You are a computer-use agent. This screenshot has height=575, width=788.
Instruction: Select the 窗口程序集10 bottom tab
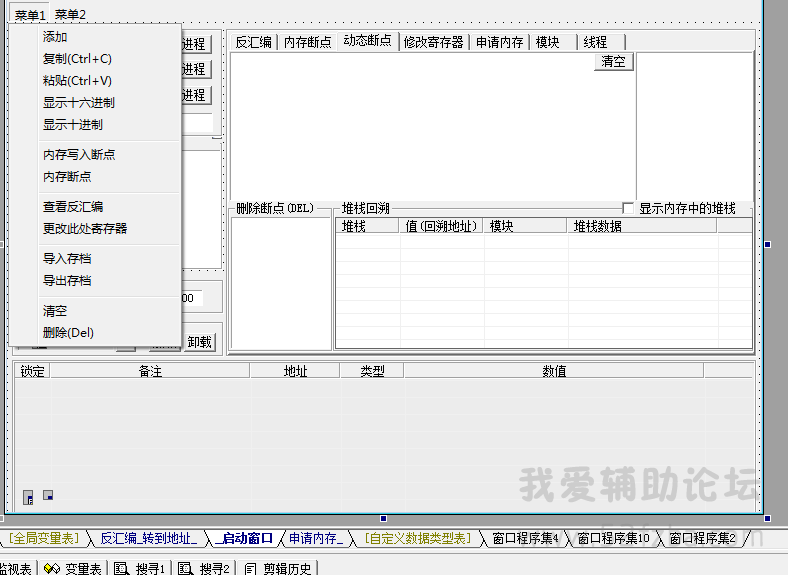point(613,539)
